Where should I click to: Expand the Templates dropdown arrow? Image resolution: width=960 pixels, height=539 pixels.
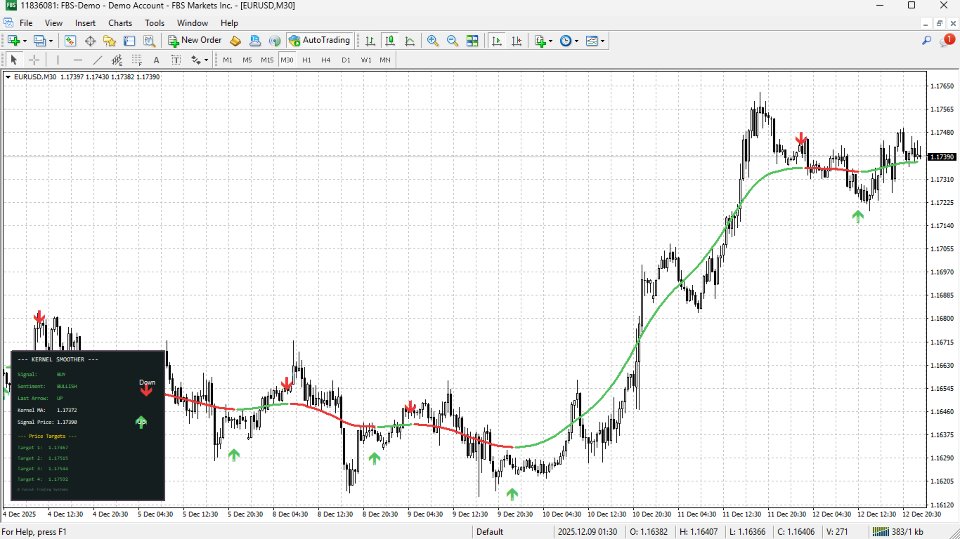602,41
